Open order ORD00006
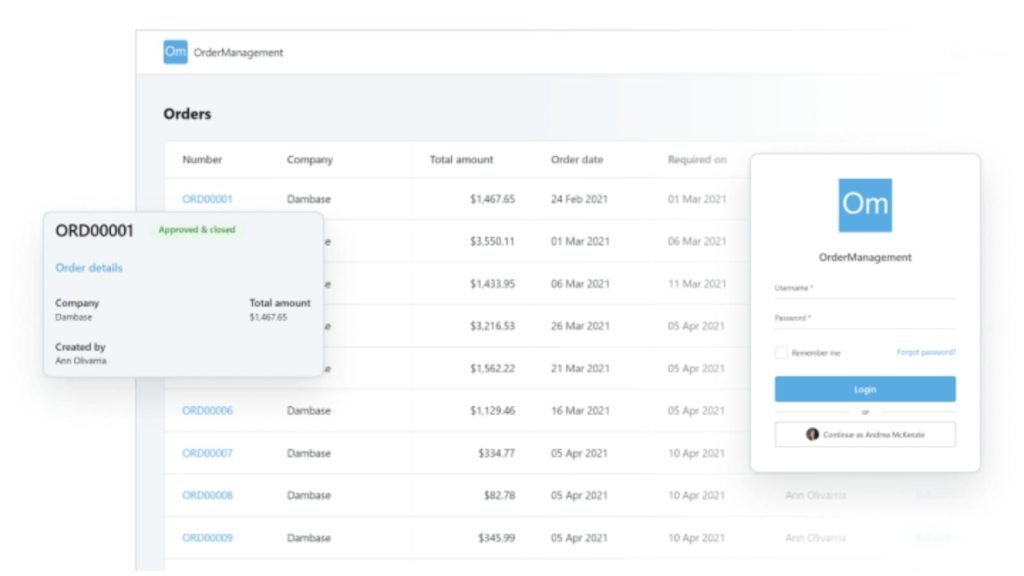The height and width of the screenshot is (576, 1024). (x=206, y=410)
